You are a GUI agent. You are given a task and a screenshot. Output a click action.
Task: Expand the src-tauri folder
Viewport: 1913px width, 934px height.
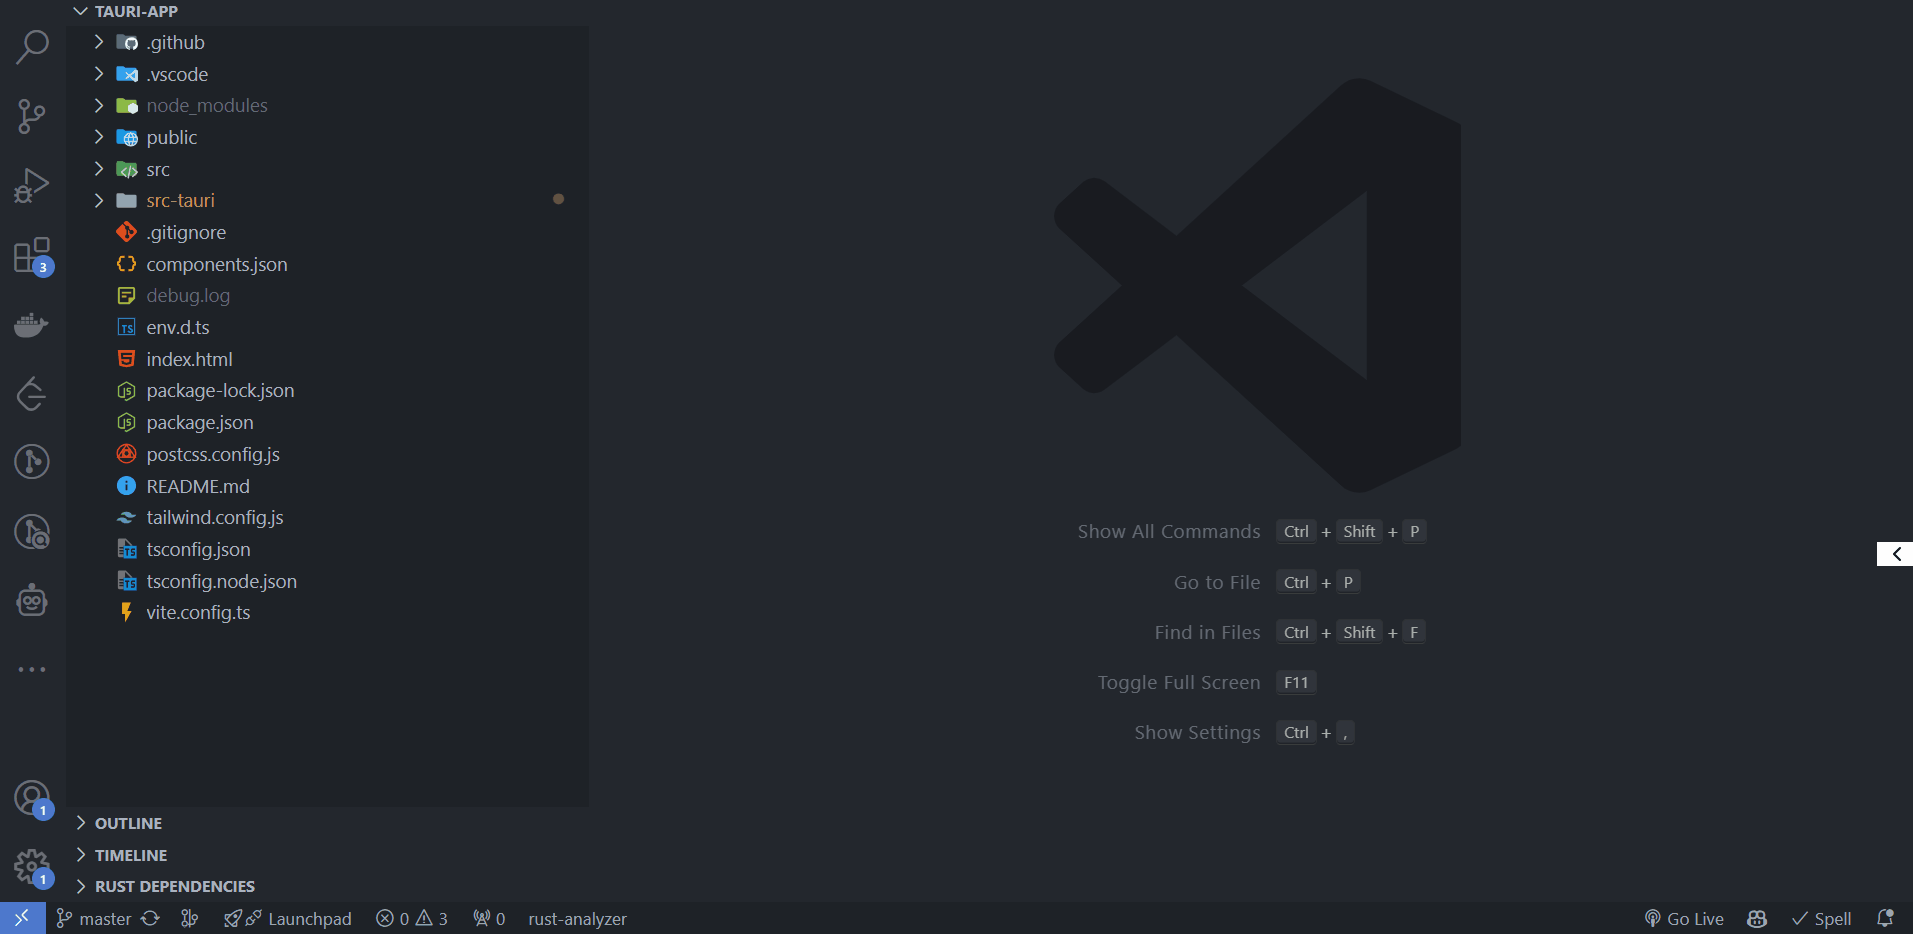(327, 201)
